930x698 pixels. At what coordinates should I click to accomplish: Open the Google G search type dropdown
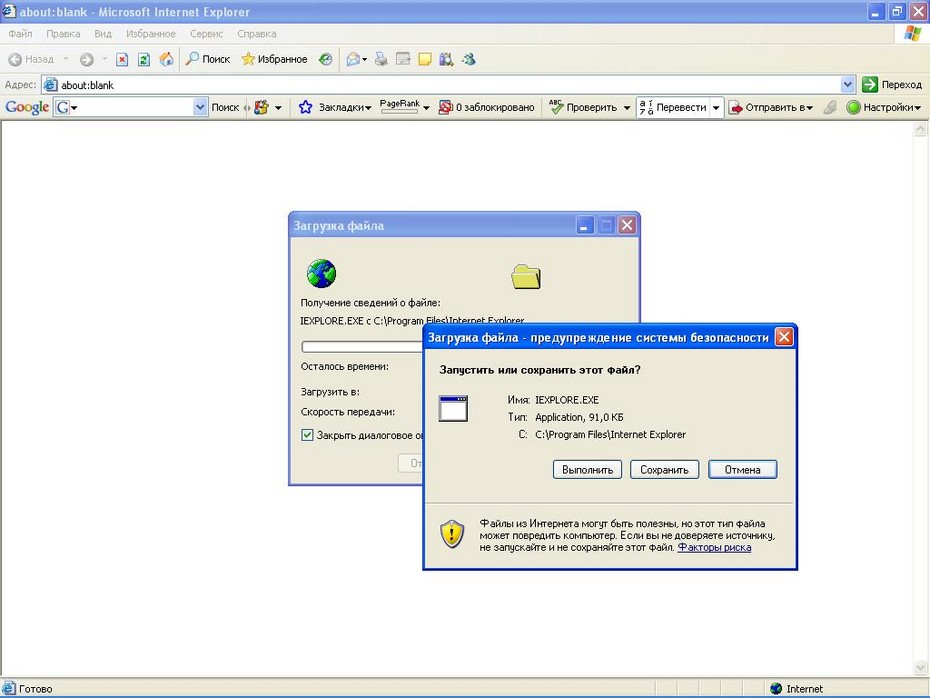coord(66,107)
